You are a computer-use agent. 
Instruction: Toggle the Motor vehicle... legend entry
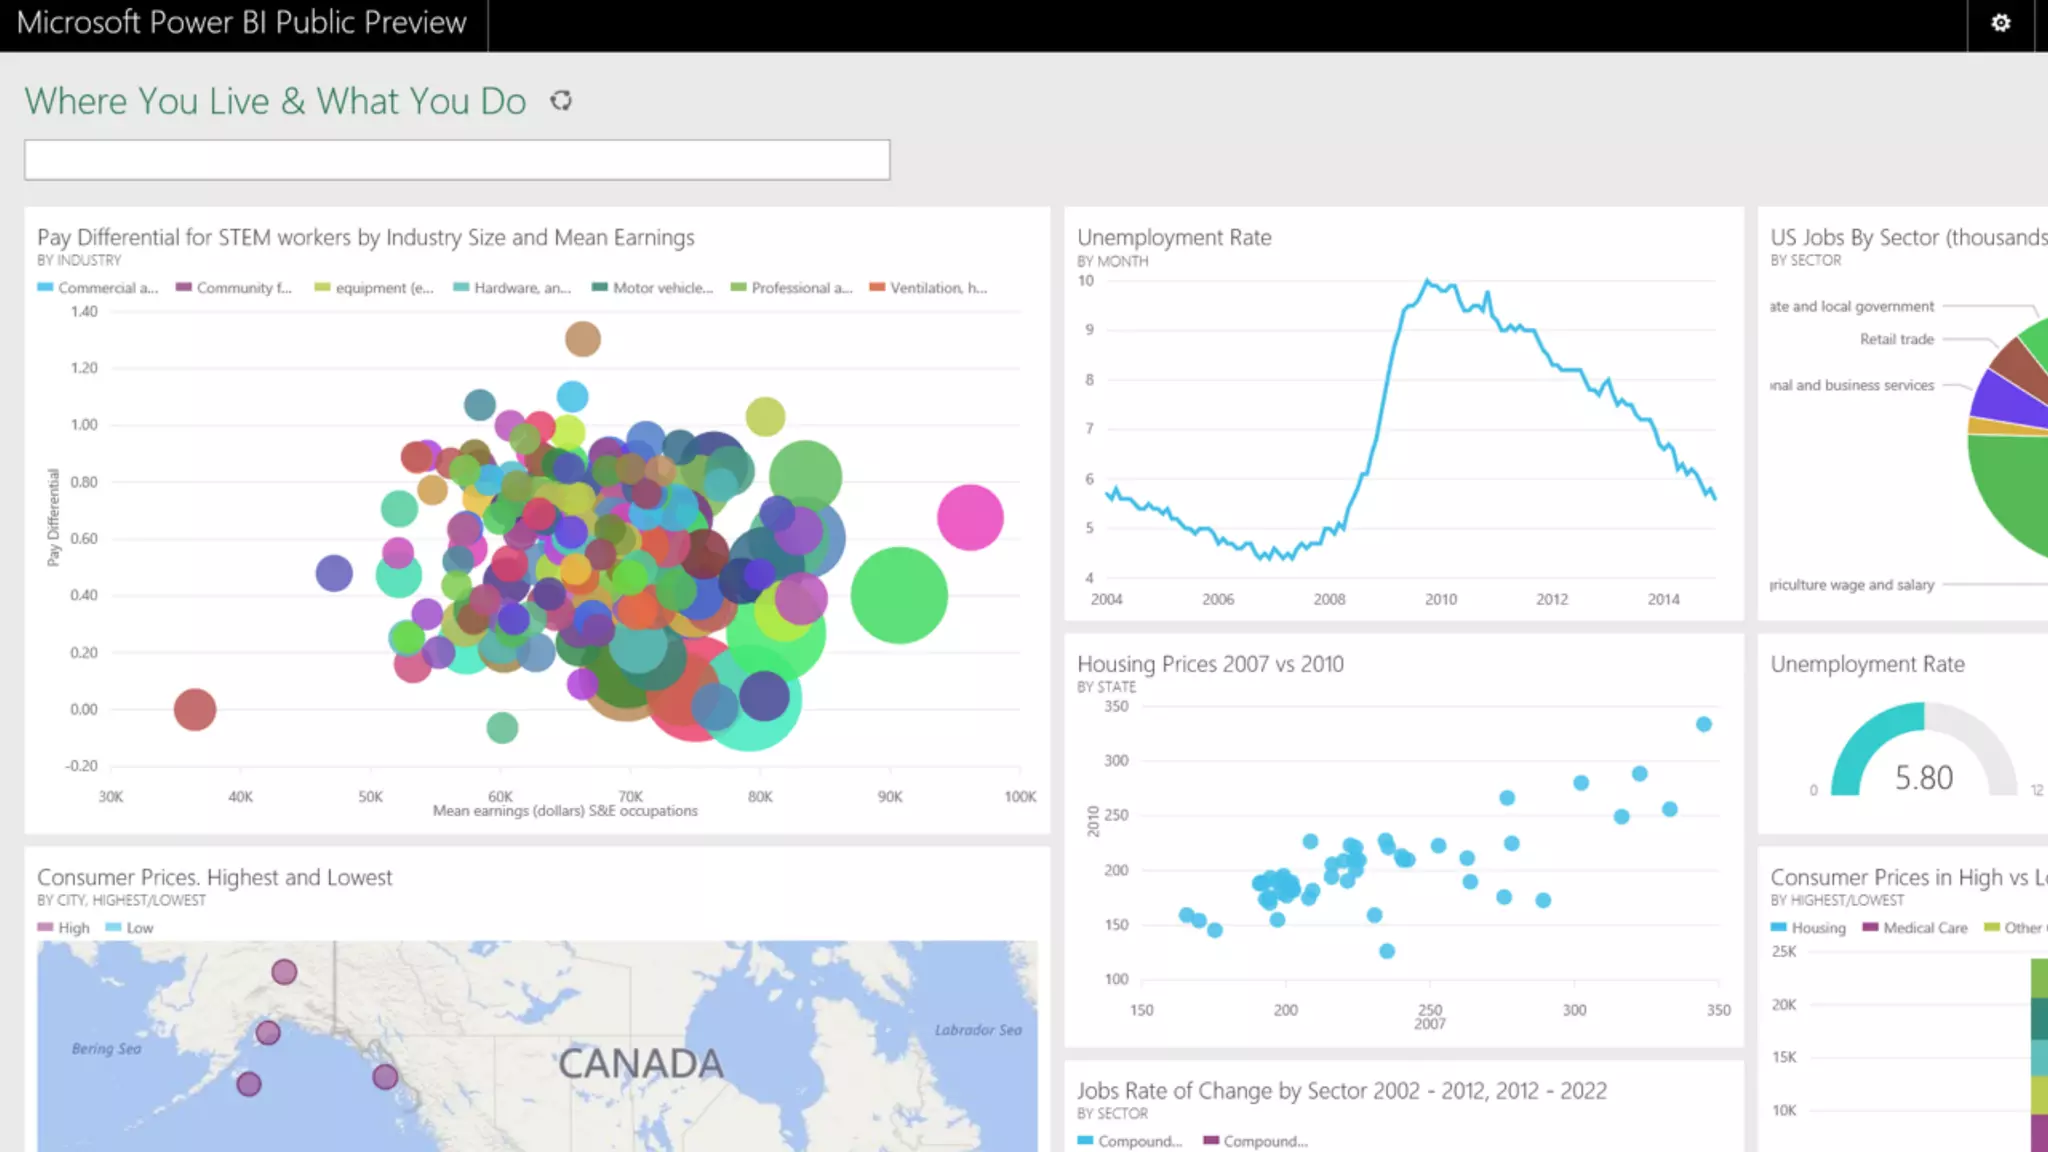(652, 288)
